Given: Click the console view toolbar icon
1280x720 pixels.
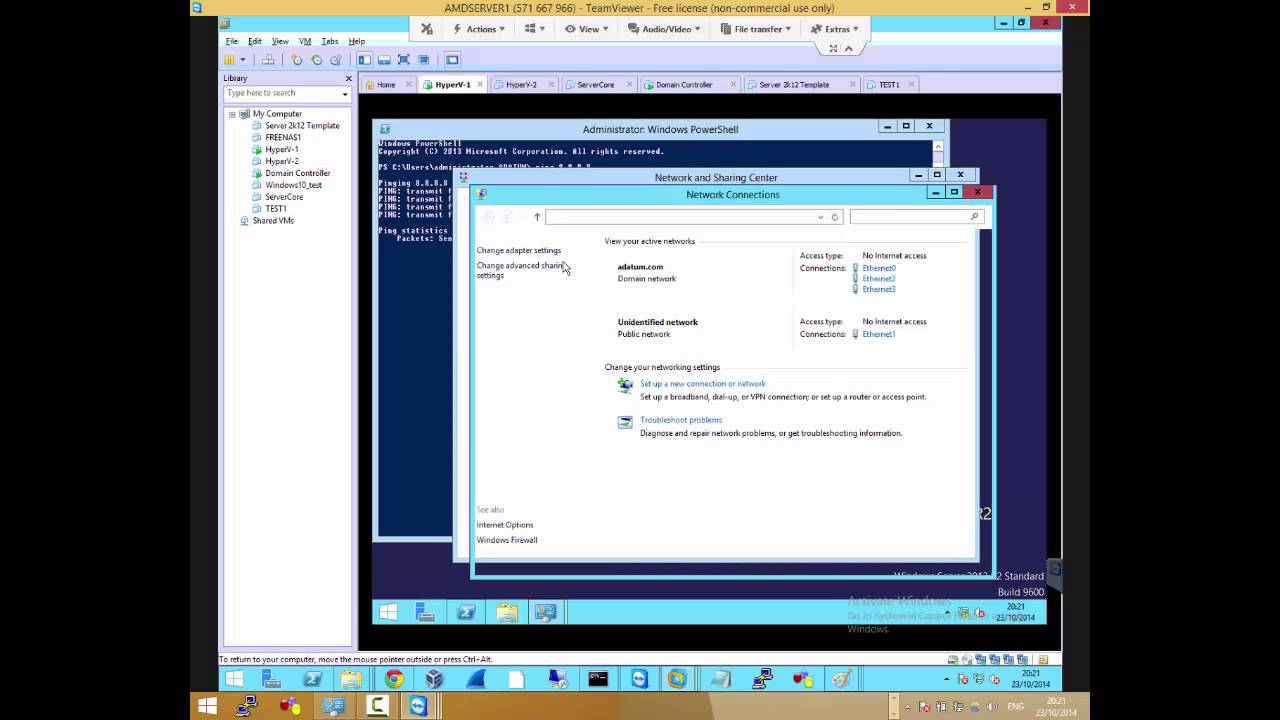Looking at the screenshot, I should click(x=452, y=60).
